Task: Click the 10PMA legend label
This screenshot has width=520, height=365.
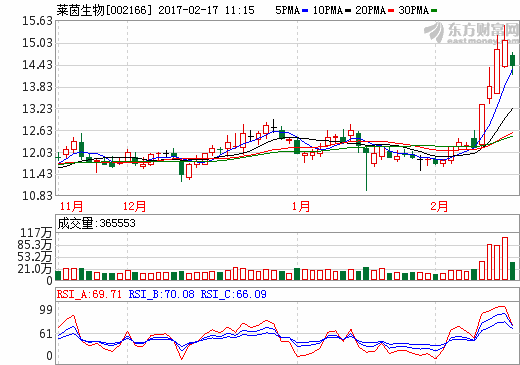Action: [328, 10]
